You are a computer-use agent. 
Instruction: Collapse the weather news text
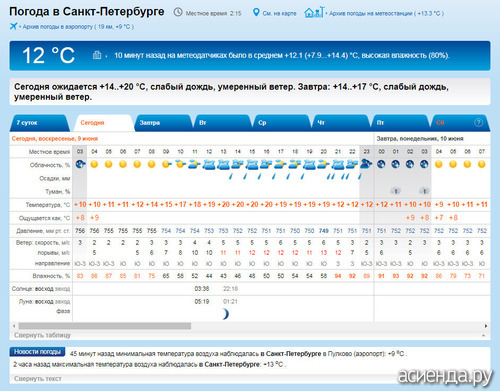(38, 379)
